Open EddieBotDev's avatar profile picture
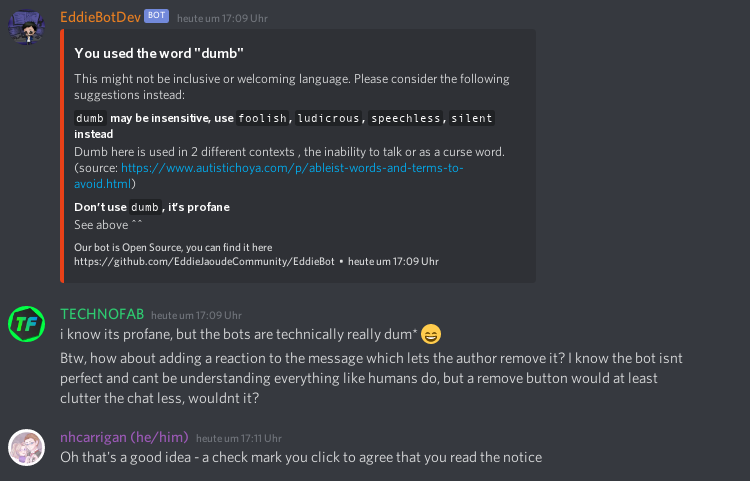Screen dimensions: 750x481 [26, 27]
